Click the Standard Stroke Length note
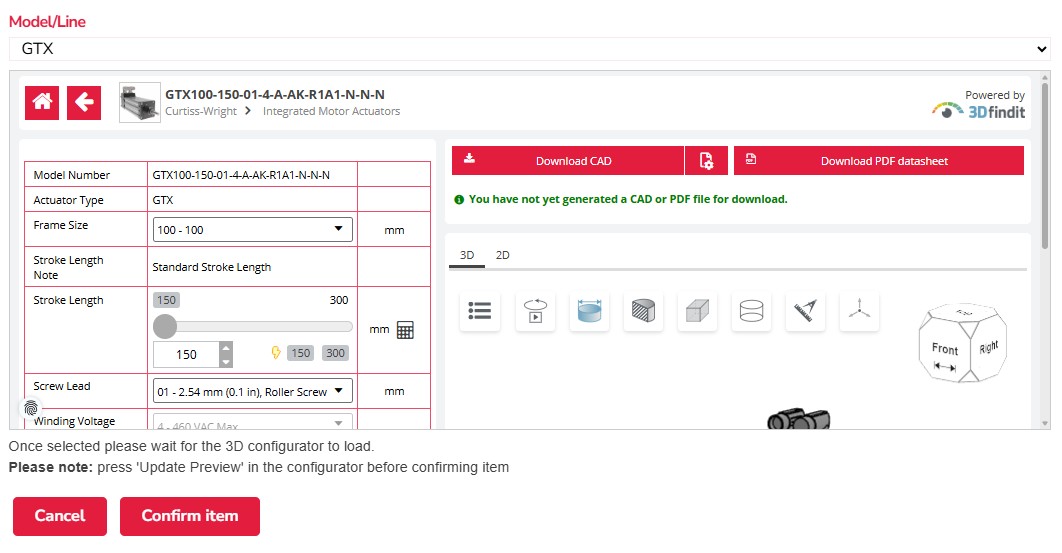The width and height of the screenshot is (1062, 553). (211, 267)
